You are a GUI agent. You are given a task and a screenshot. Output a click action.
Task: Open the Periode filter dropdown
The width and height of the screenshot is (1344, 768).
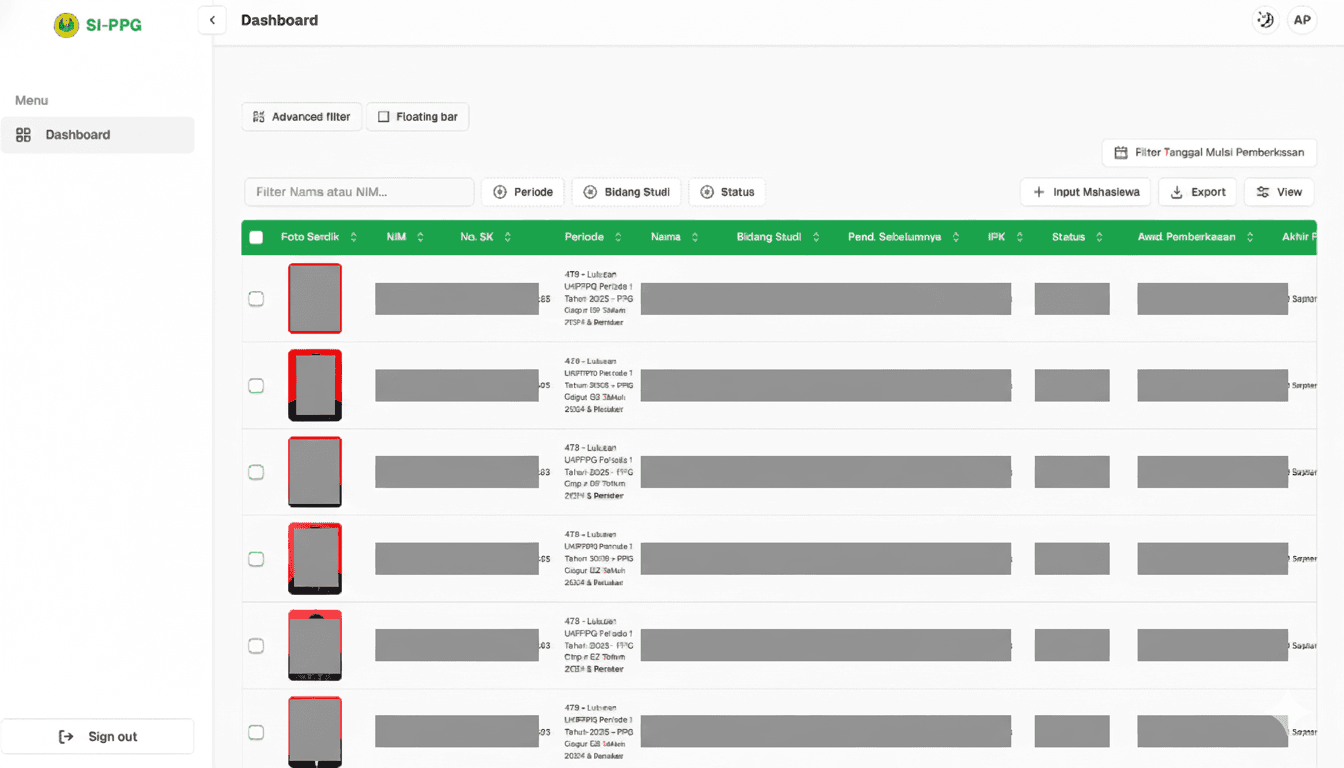coord(523,192)
